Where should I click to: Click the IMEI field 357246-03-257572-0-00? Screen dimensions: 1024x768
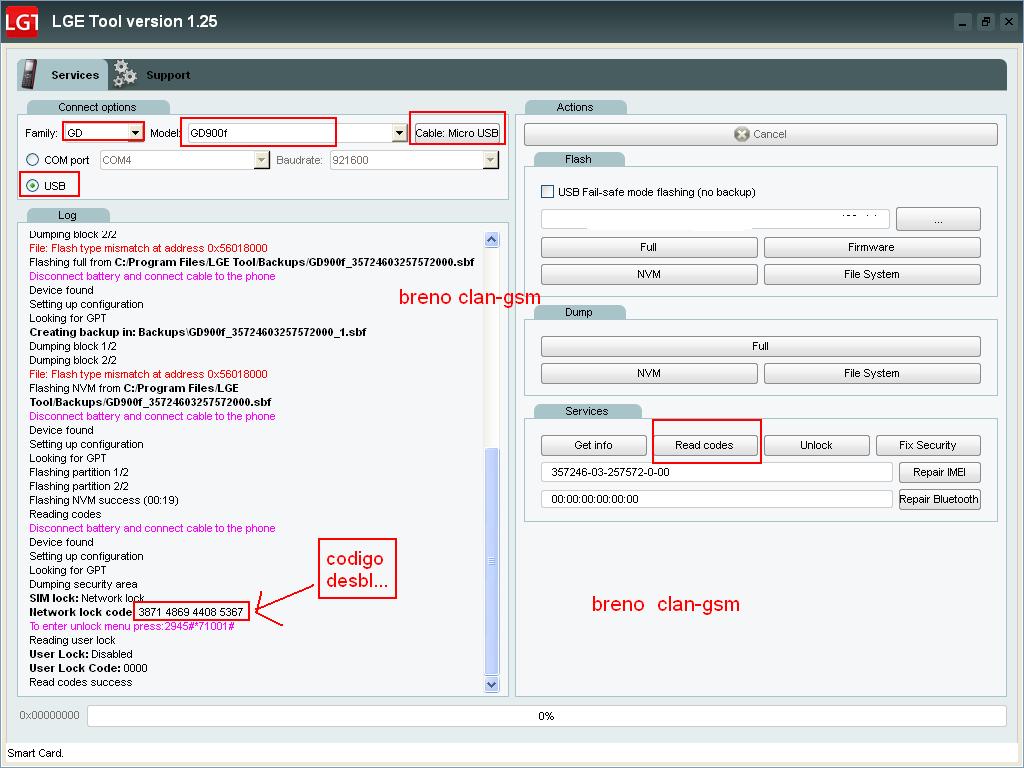coord(716,472)
